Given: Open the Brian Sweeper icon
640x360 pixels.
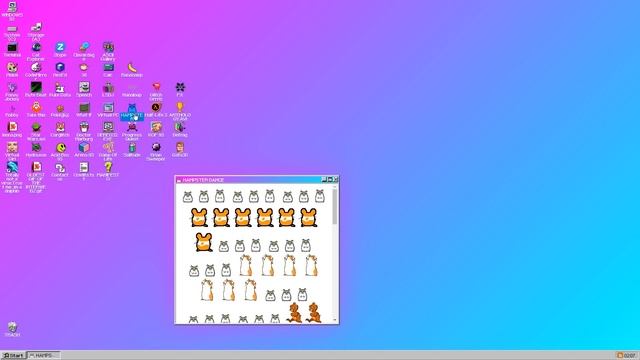Looking at the screenshot, I should (156, 152).
